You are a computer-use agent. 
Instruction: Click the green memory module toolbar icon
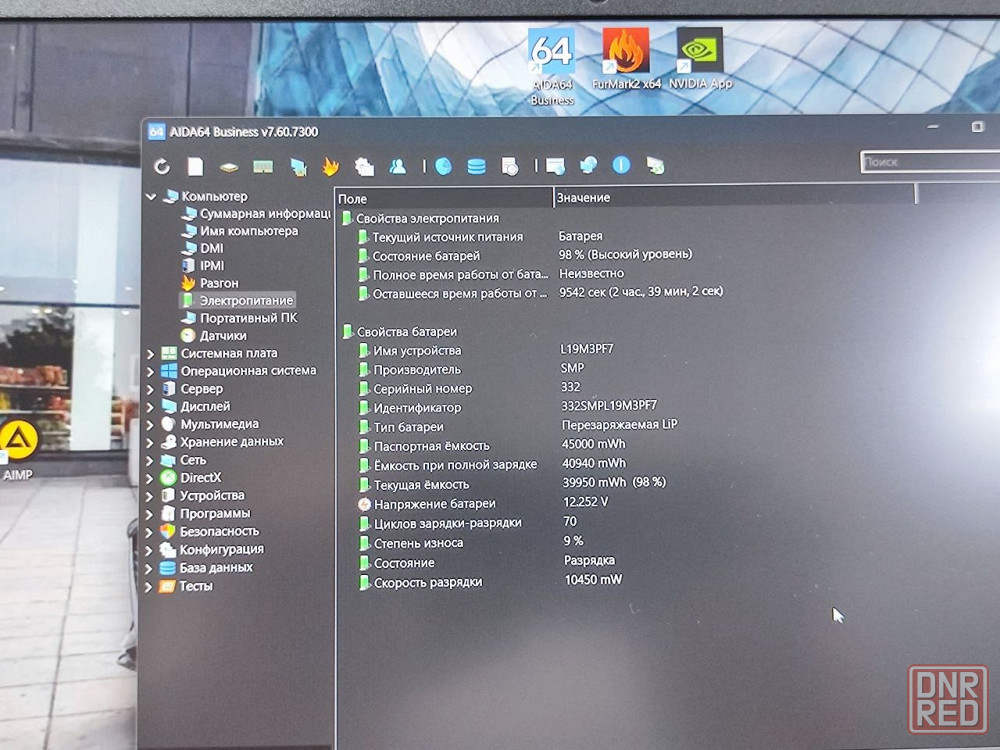click(263, 167)
